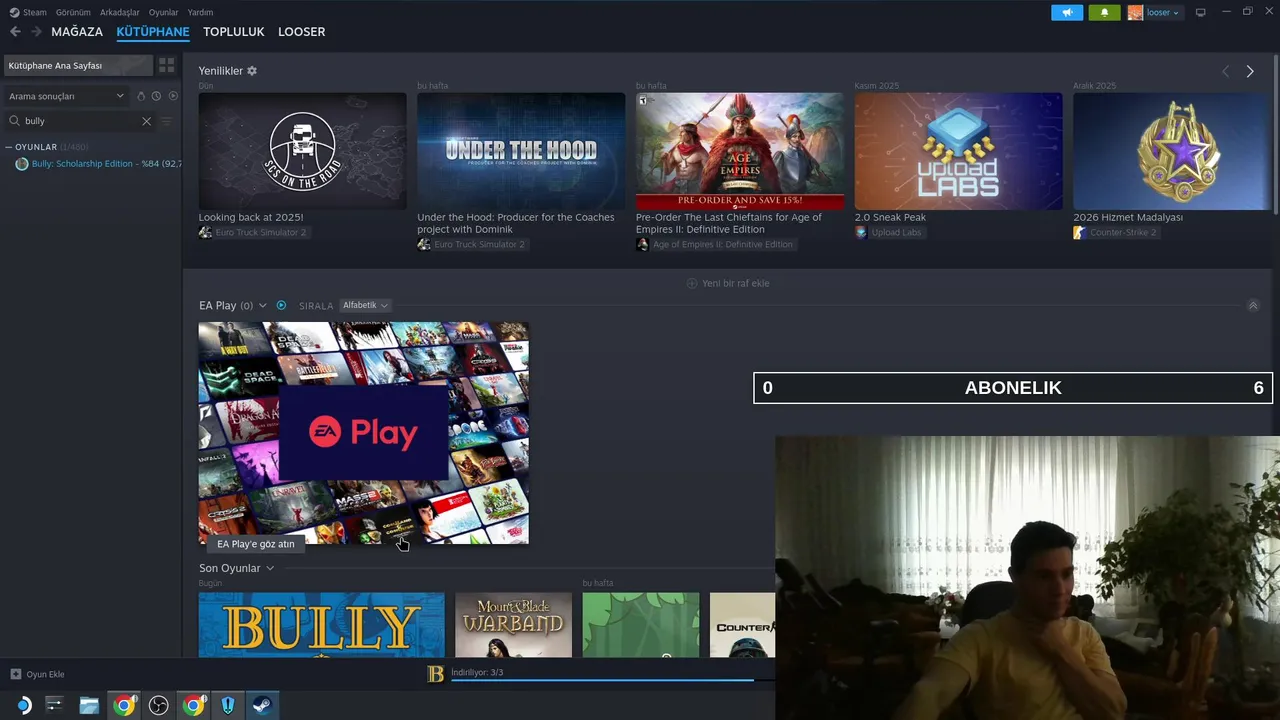Click the bully search field

click(x=82, y=121)
